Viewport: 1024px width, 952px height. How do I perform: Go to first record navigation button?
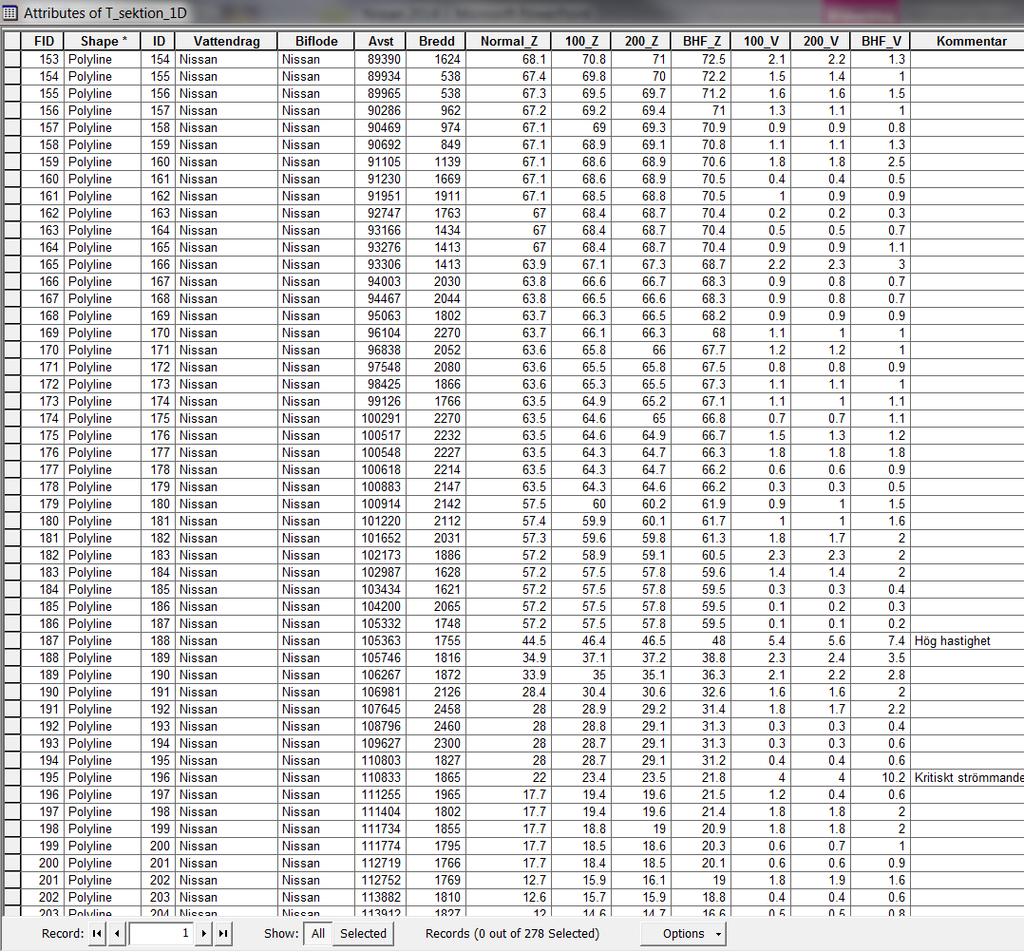pyautogui.click(x=97, y=933)
